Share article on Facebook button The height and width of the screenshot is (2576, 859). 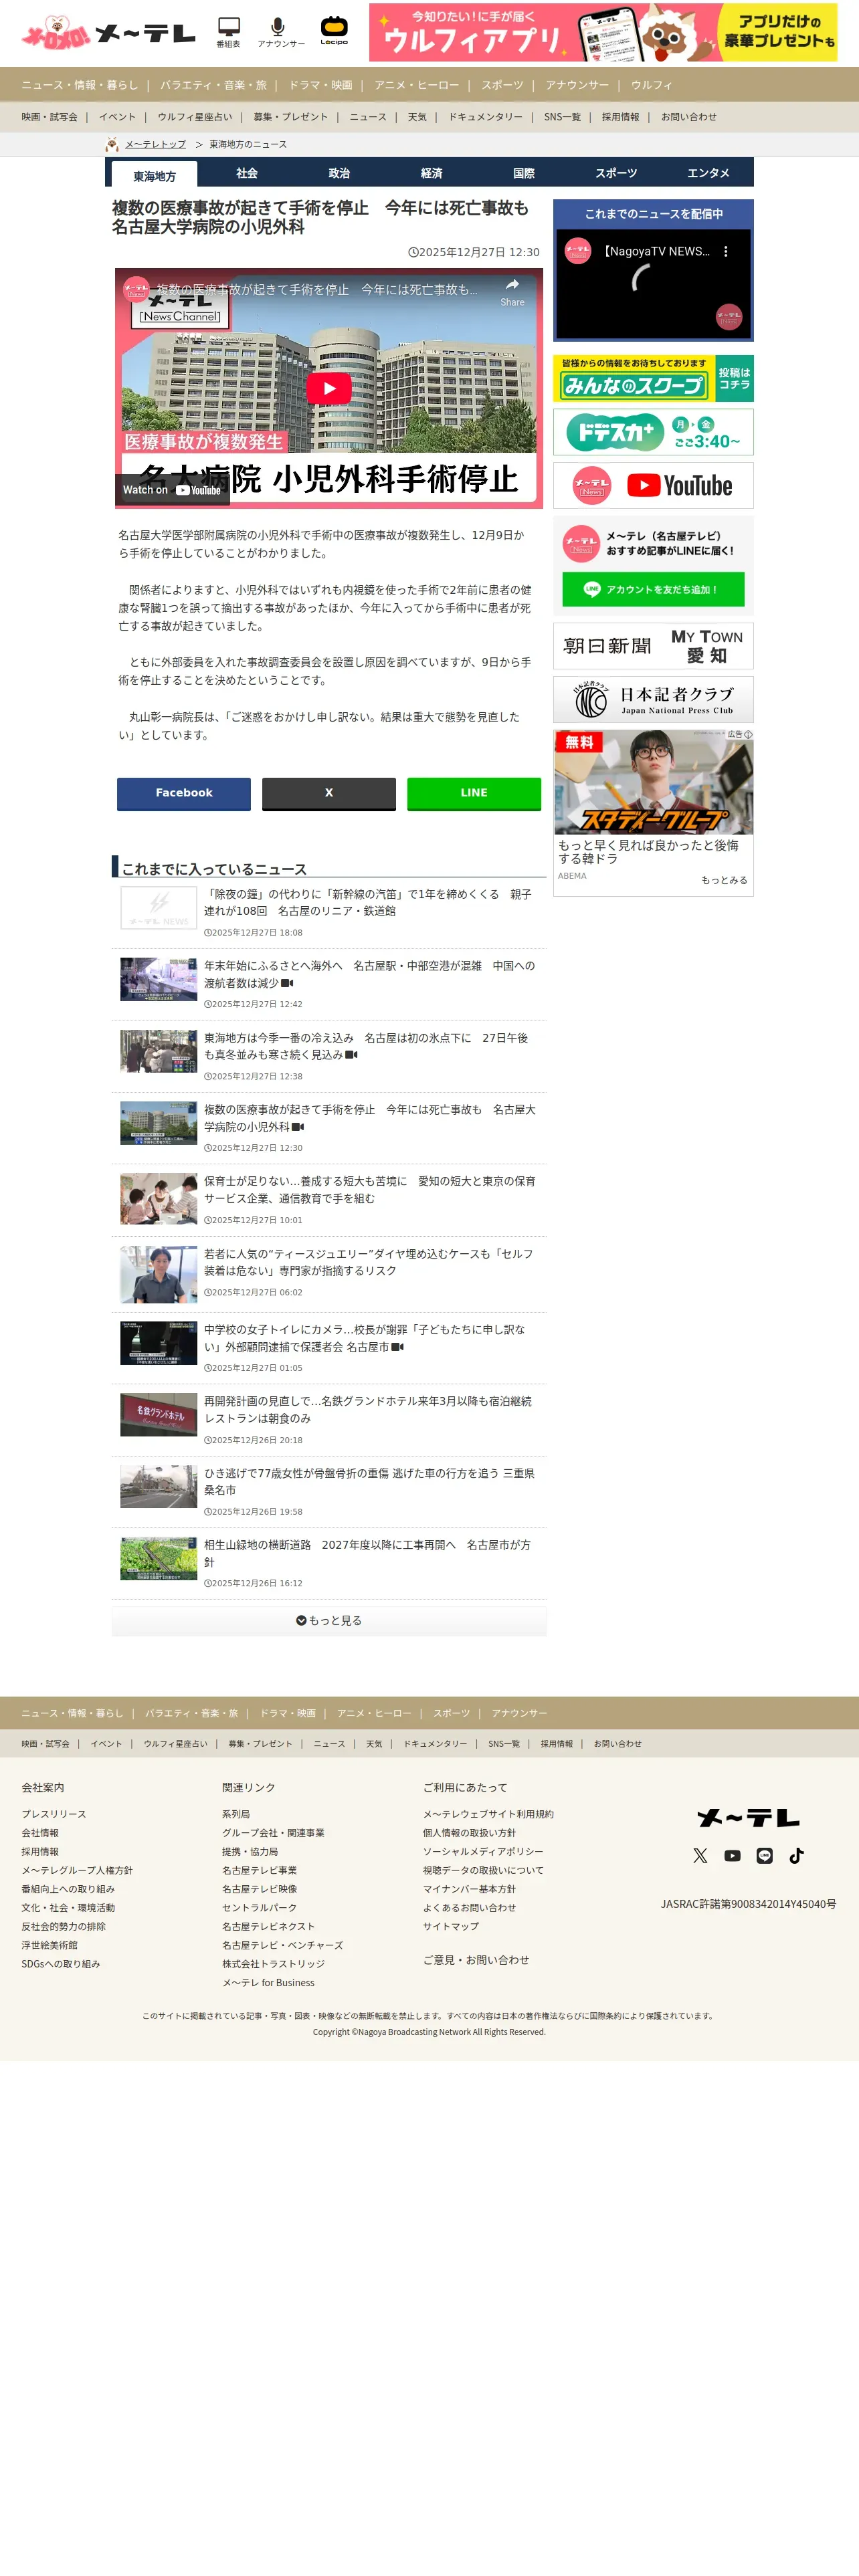point(184,793)
